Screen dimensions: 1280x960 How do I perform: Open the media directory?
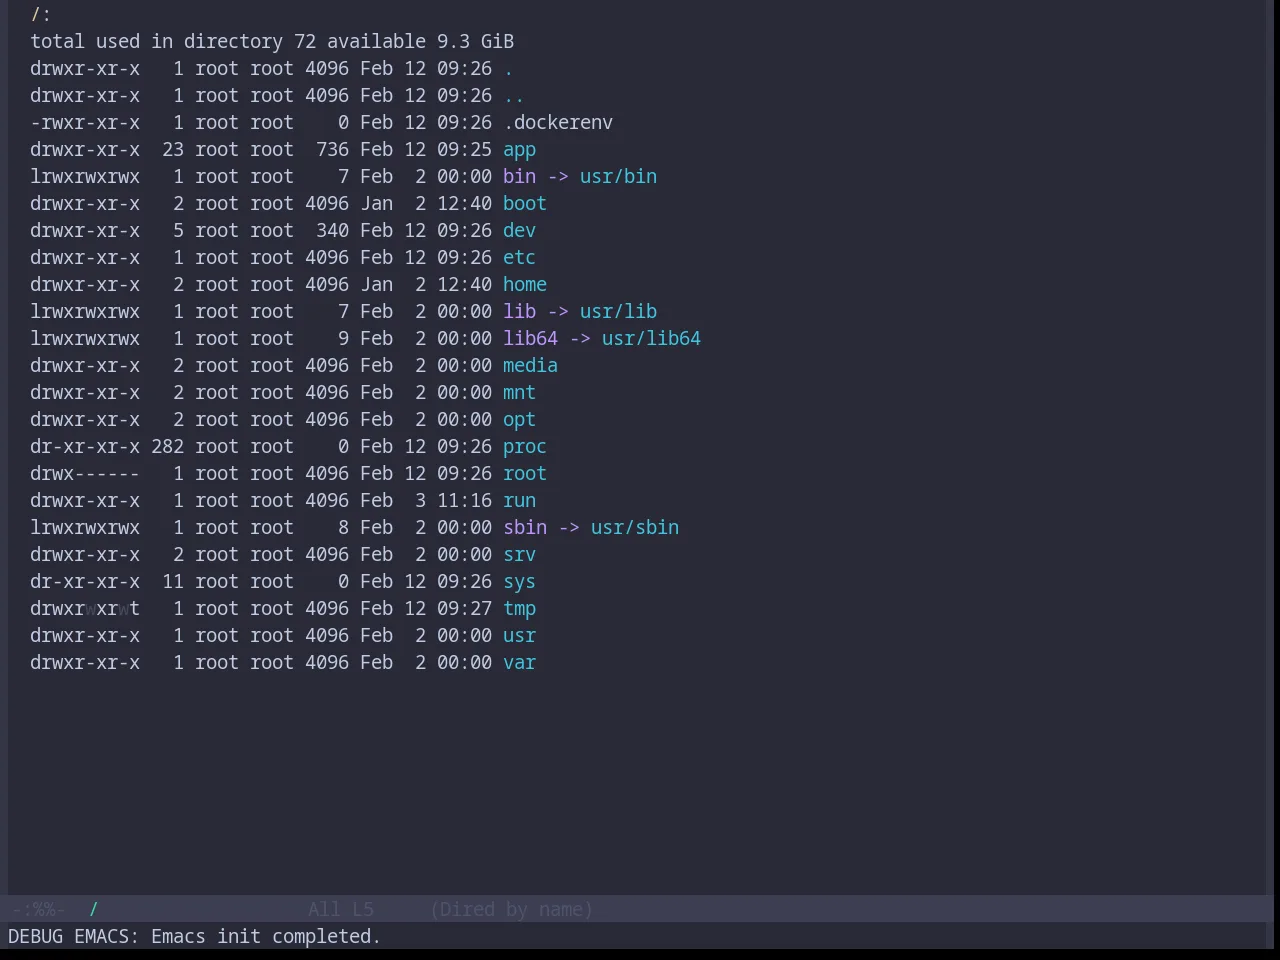click(x=530, y=366)
